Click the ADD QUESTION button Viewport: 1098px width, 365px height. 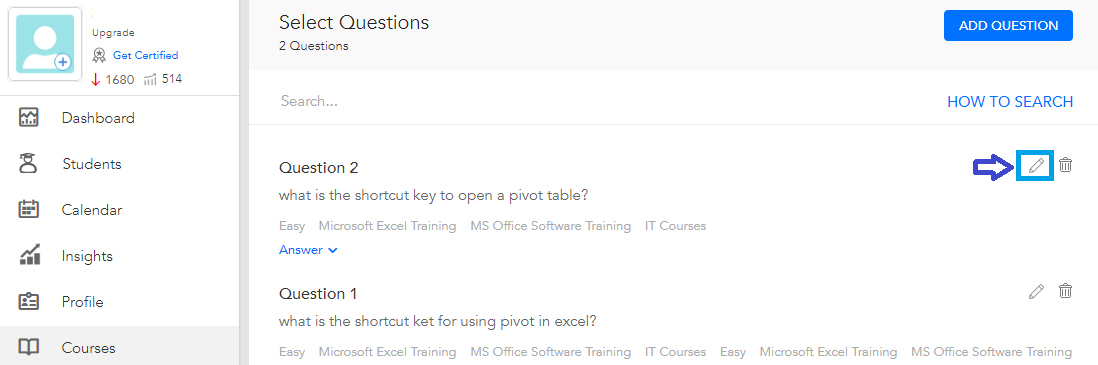click(x=1008, y=26)
